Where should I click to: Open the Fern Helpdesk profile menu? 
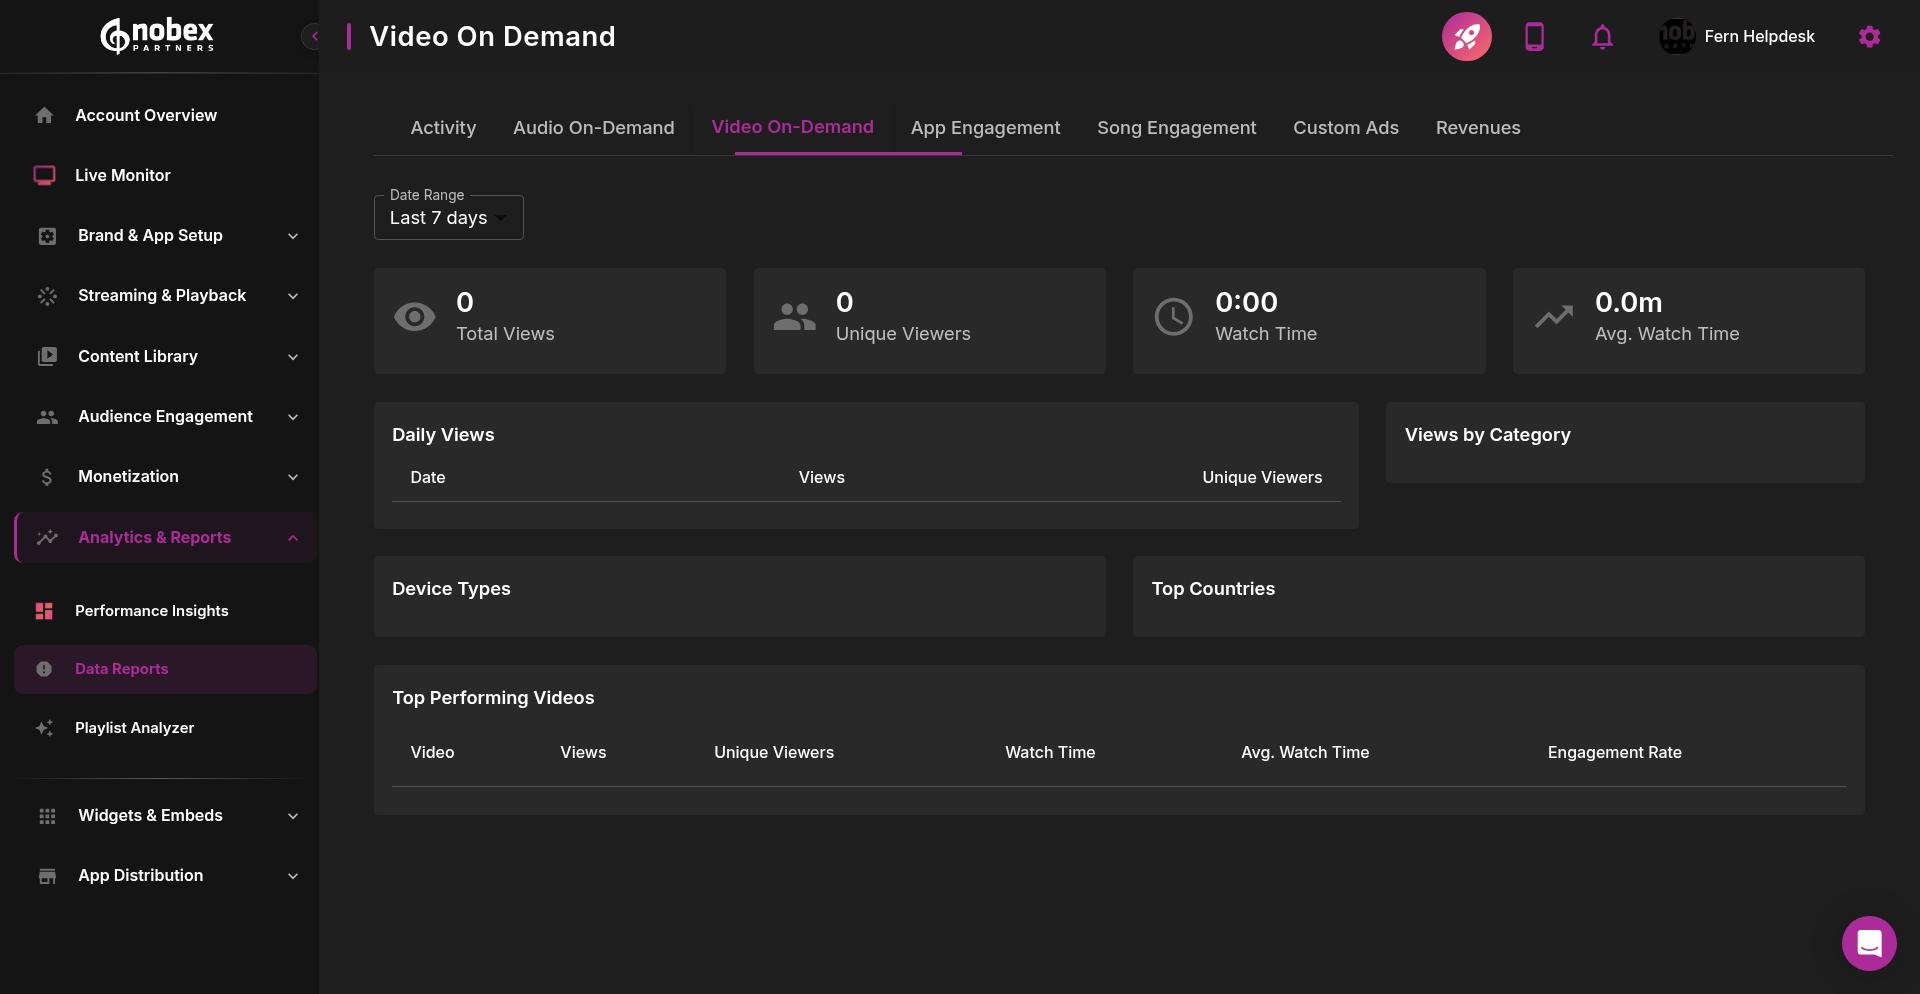pyautogui.click(x=1738, y=36)
